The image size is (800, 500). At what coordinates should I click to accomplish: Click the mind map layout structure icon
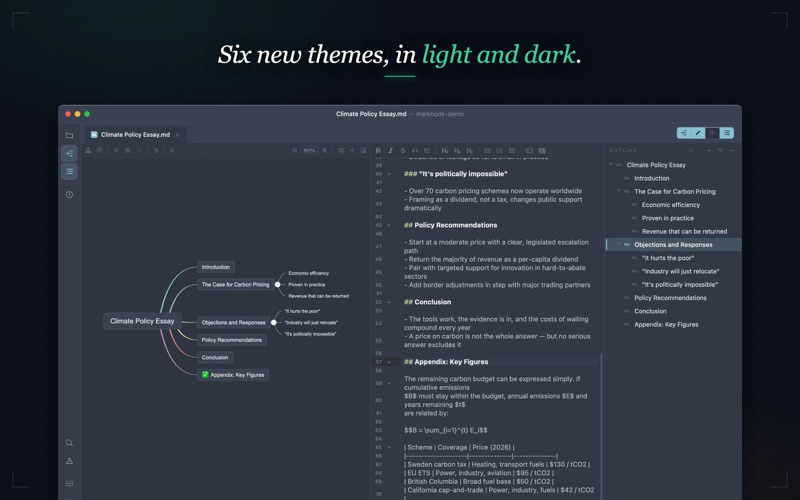pos(88,151)
